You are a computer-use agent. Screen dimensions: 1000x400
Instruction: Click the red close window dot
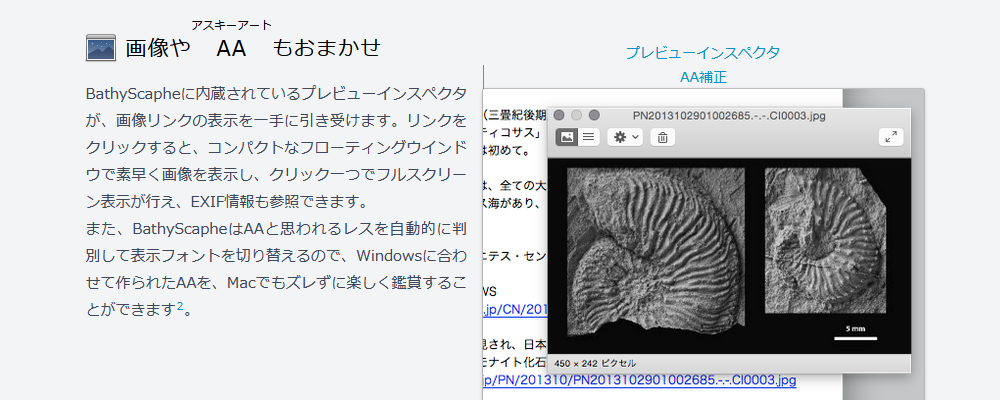pyautogui.click(x=559, y=115)
